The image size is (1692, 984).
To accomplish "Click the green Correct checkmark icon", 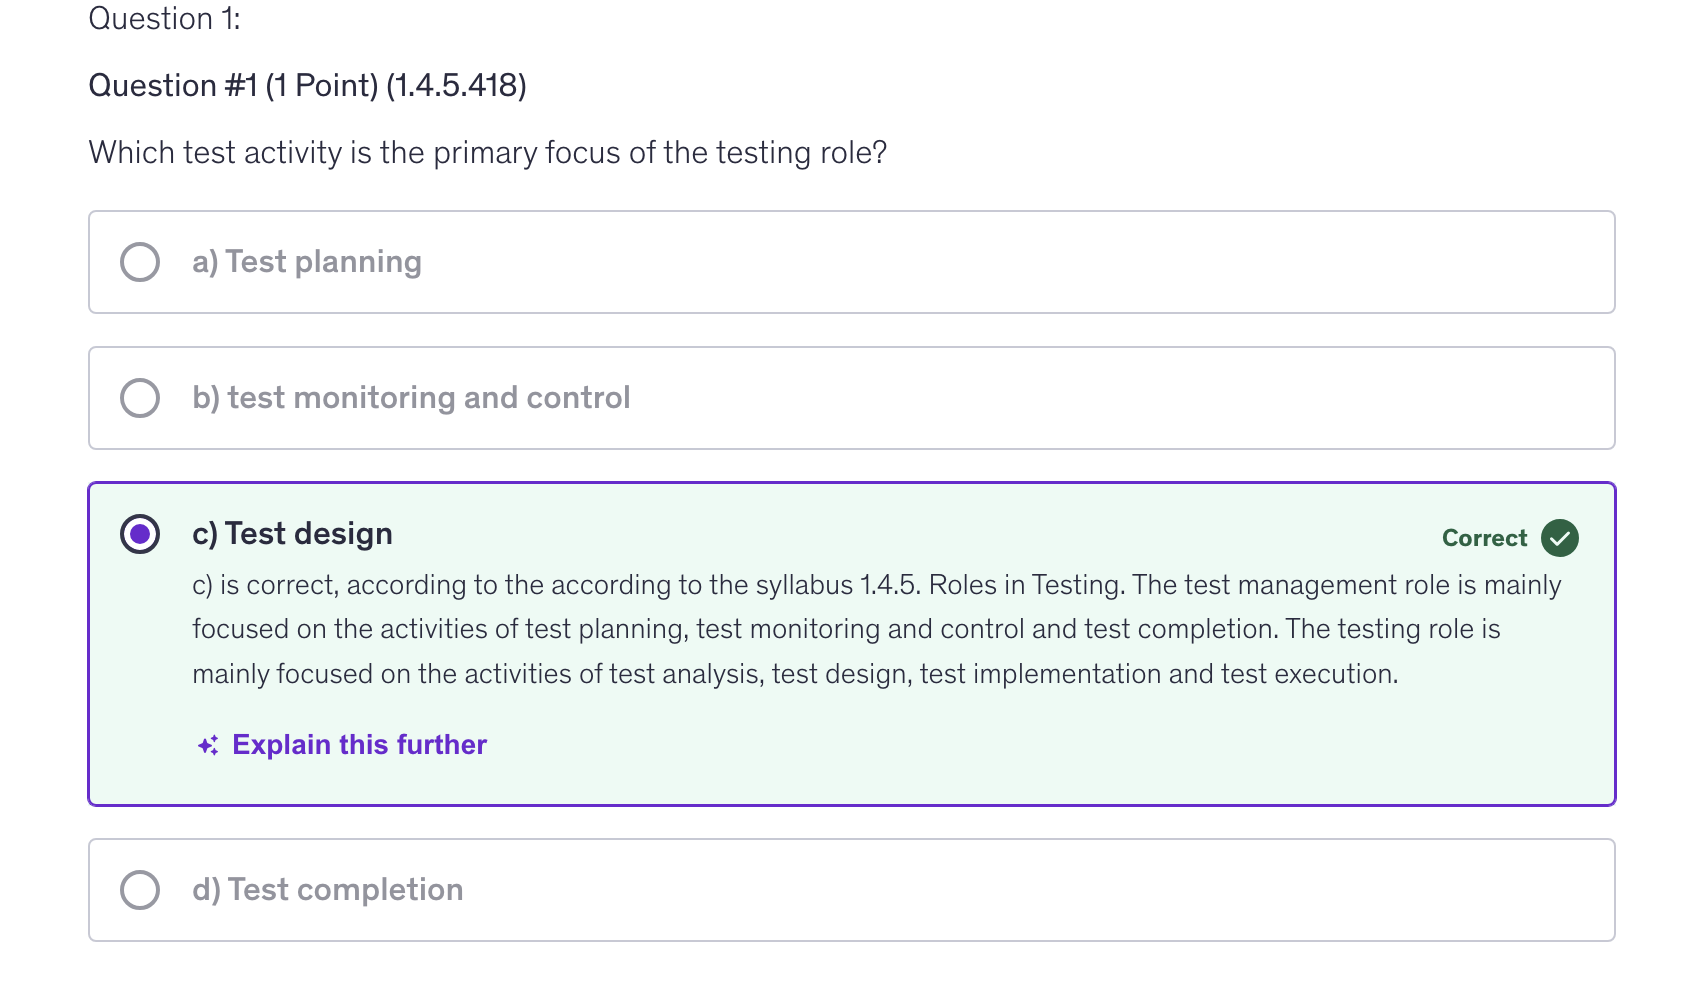I will pos(1559,538).
